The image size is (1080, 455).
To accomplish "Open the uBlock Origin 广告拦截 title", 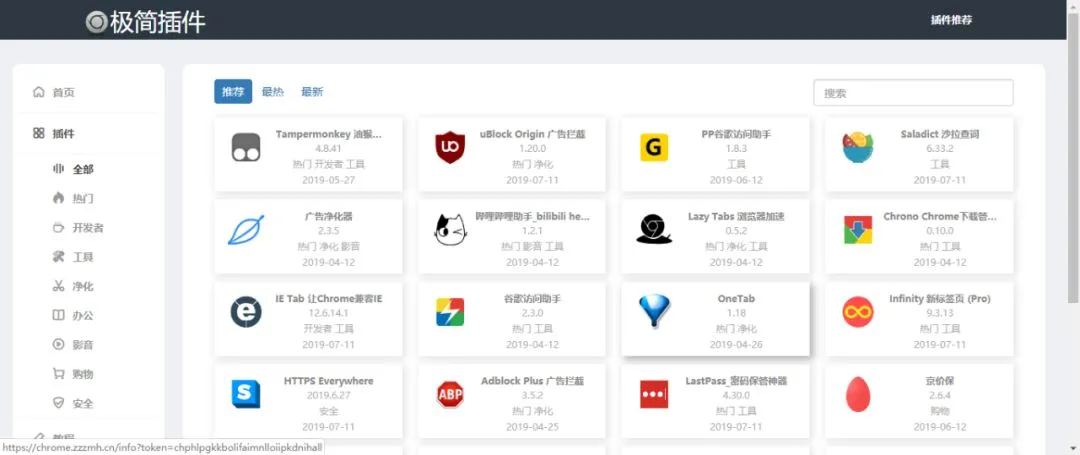I will coord(532,134).
